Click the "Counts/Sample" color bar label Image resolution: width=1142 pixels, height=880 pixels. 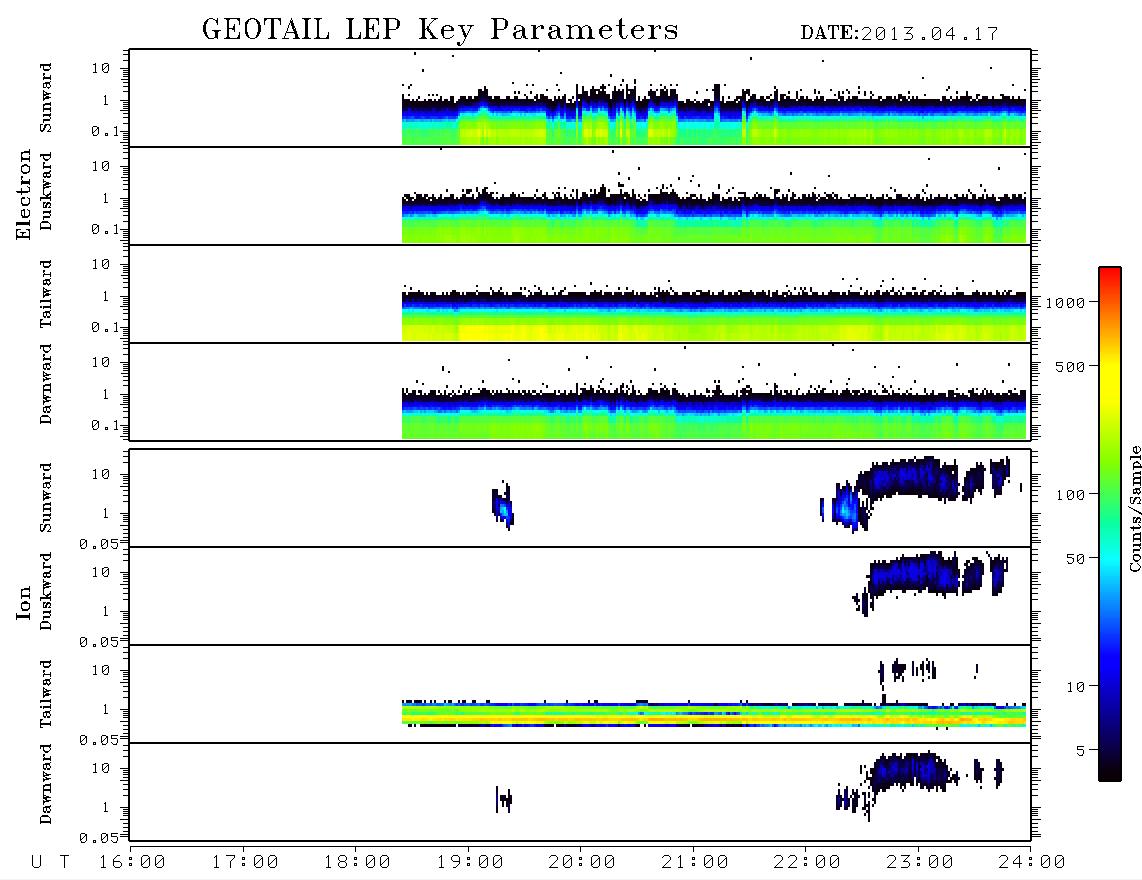1134,508
